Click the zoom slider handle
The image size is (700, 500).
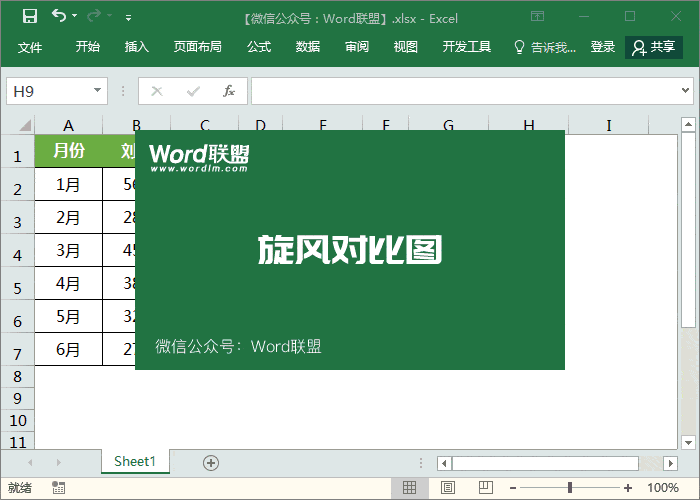[x=570, y=488]
